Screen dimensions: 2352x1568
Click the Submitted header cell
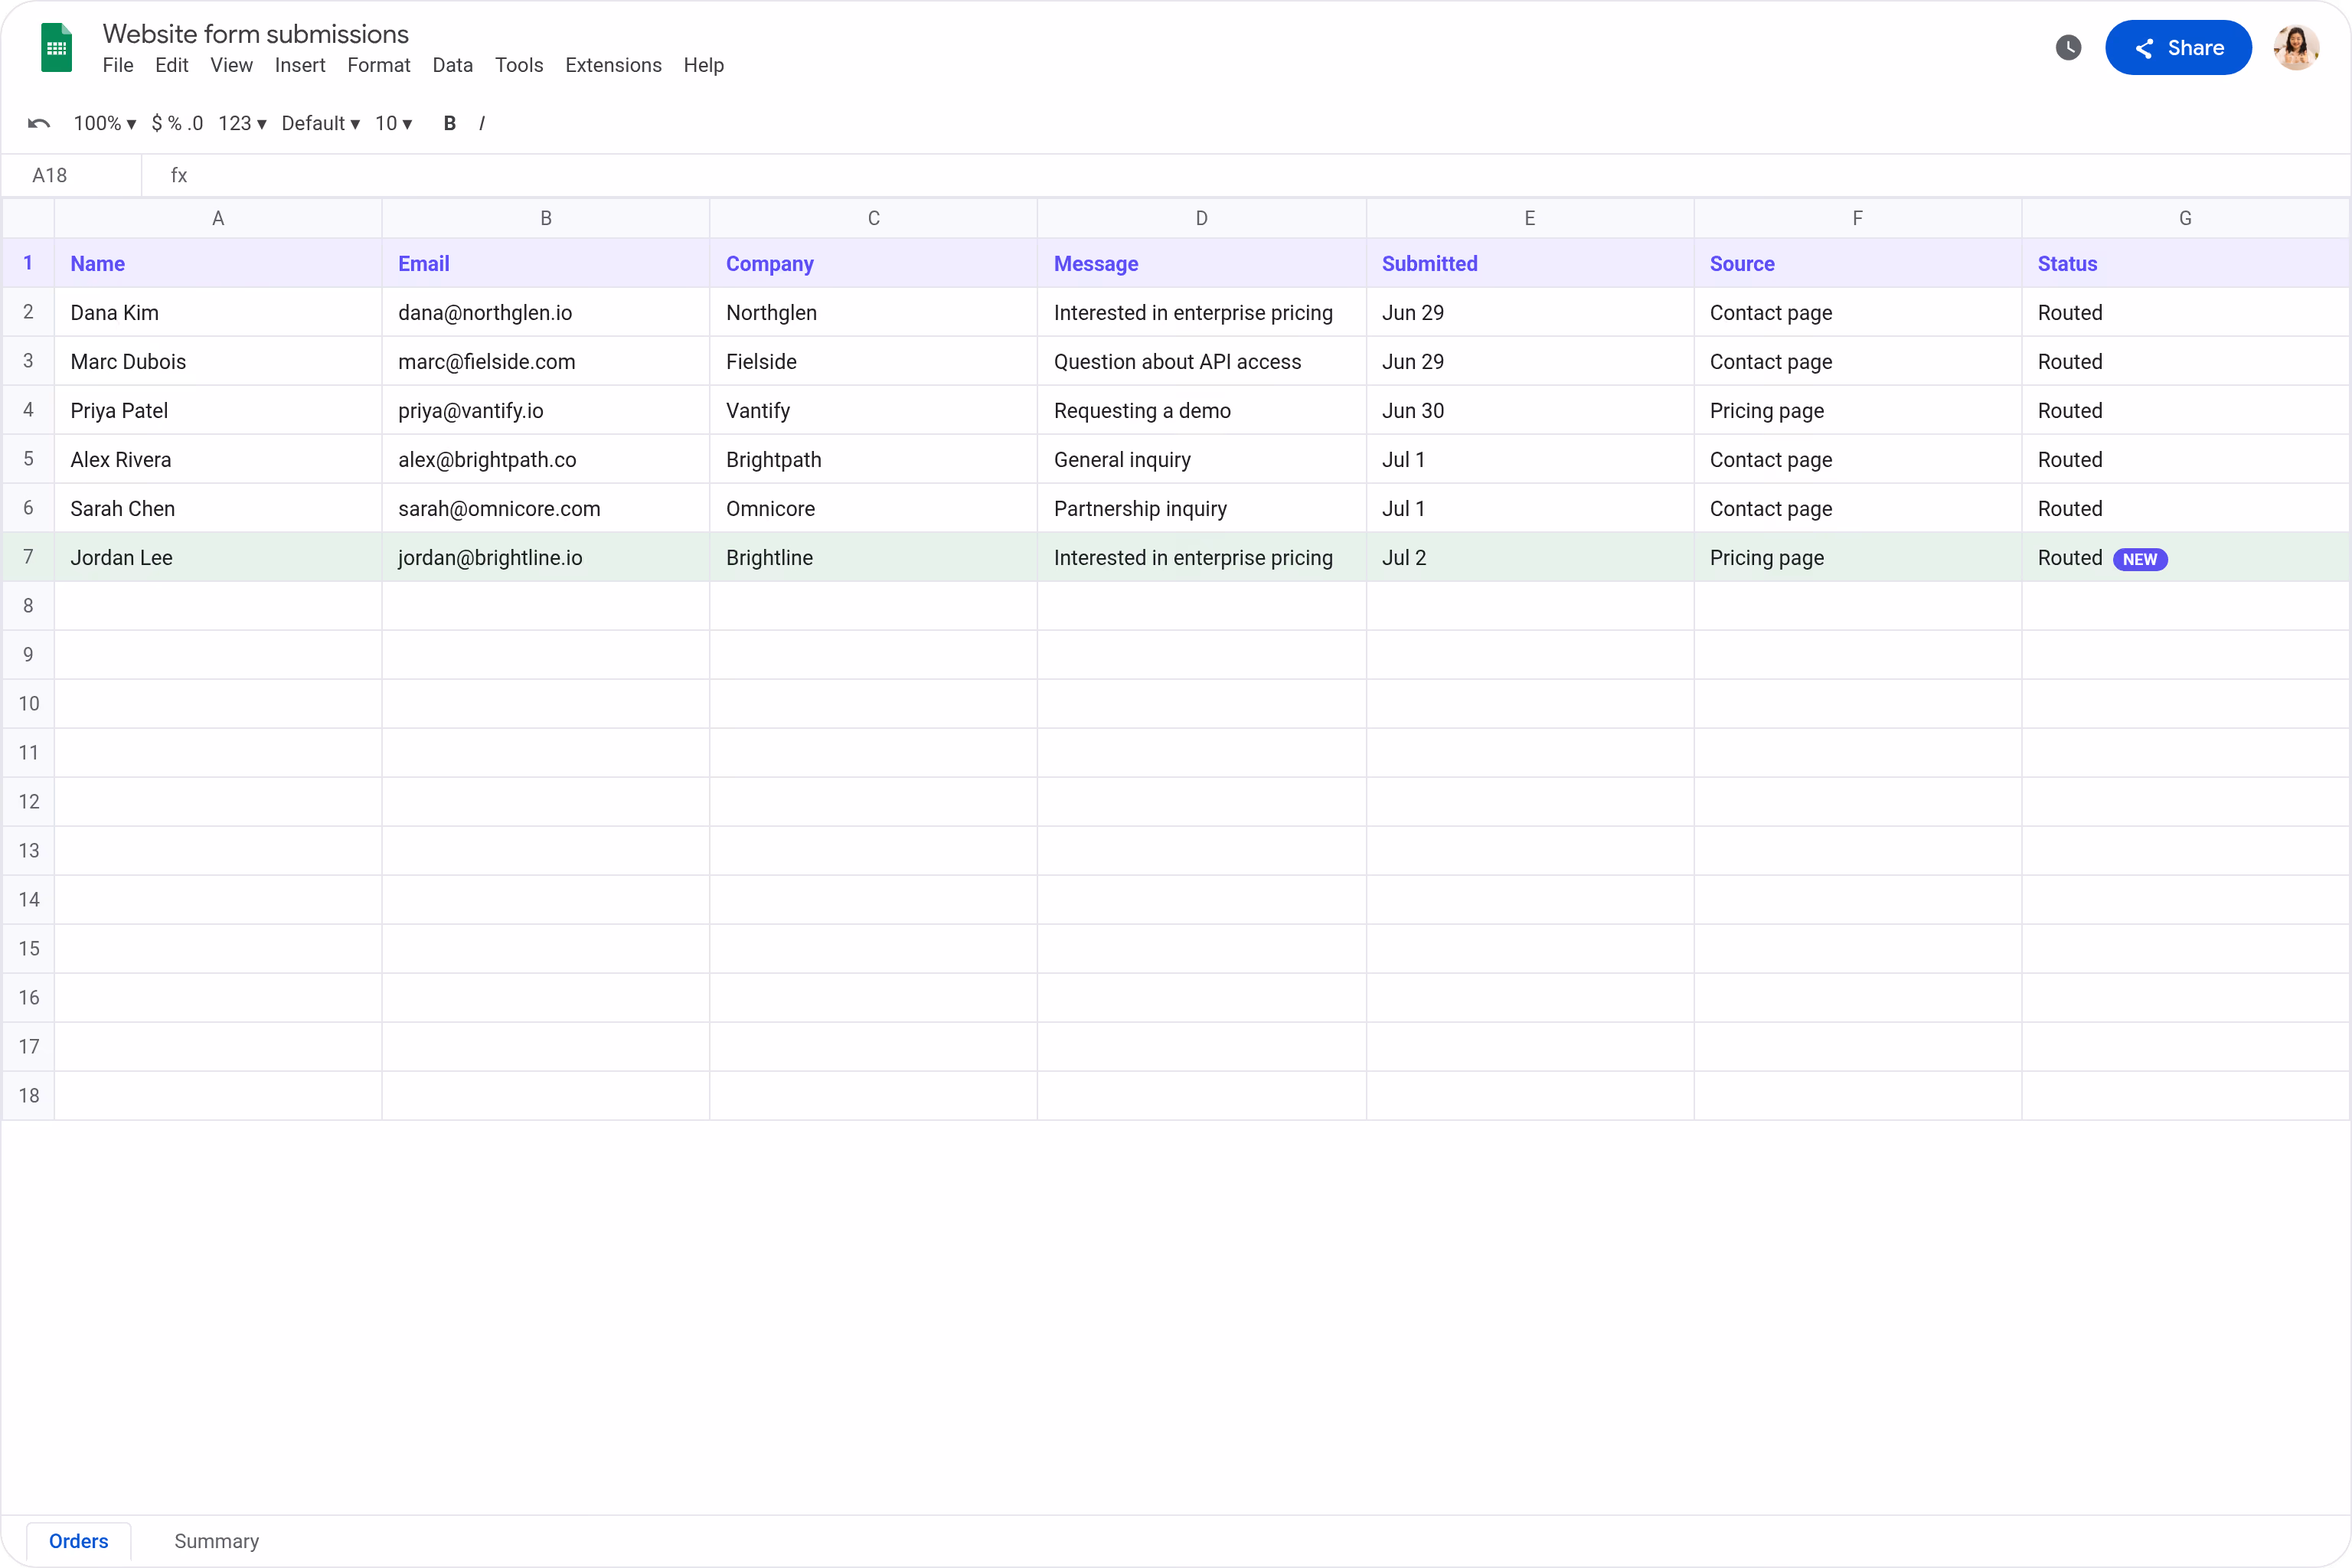[x=1530, y=263]
